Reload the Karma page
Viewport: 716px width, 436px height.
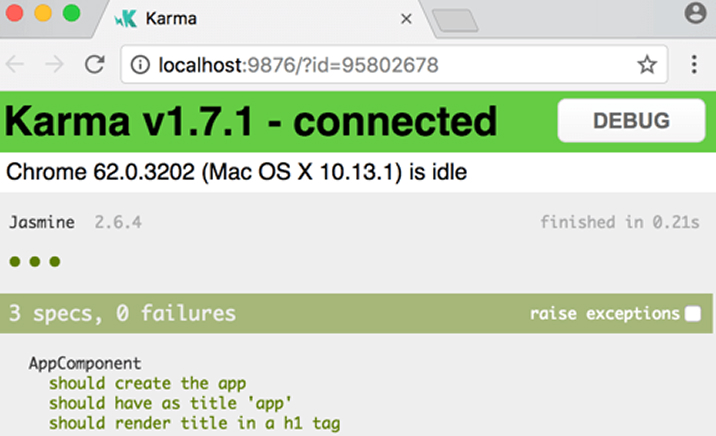click(95, 65)
